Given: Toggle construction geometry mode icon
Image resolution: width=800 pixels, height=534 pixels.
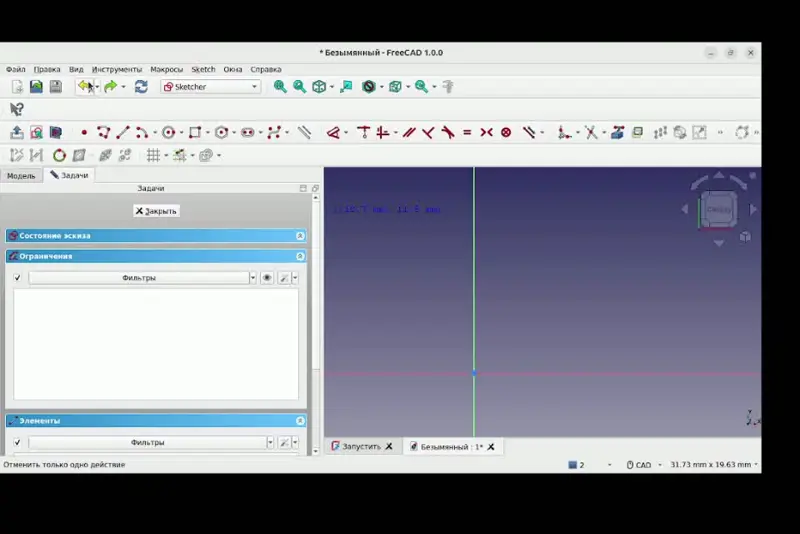Looking at the screenshot, I should [305, 133].
